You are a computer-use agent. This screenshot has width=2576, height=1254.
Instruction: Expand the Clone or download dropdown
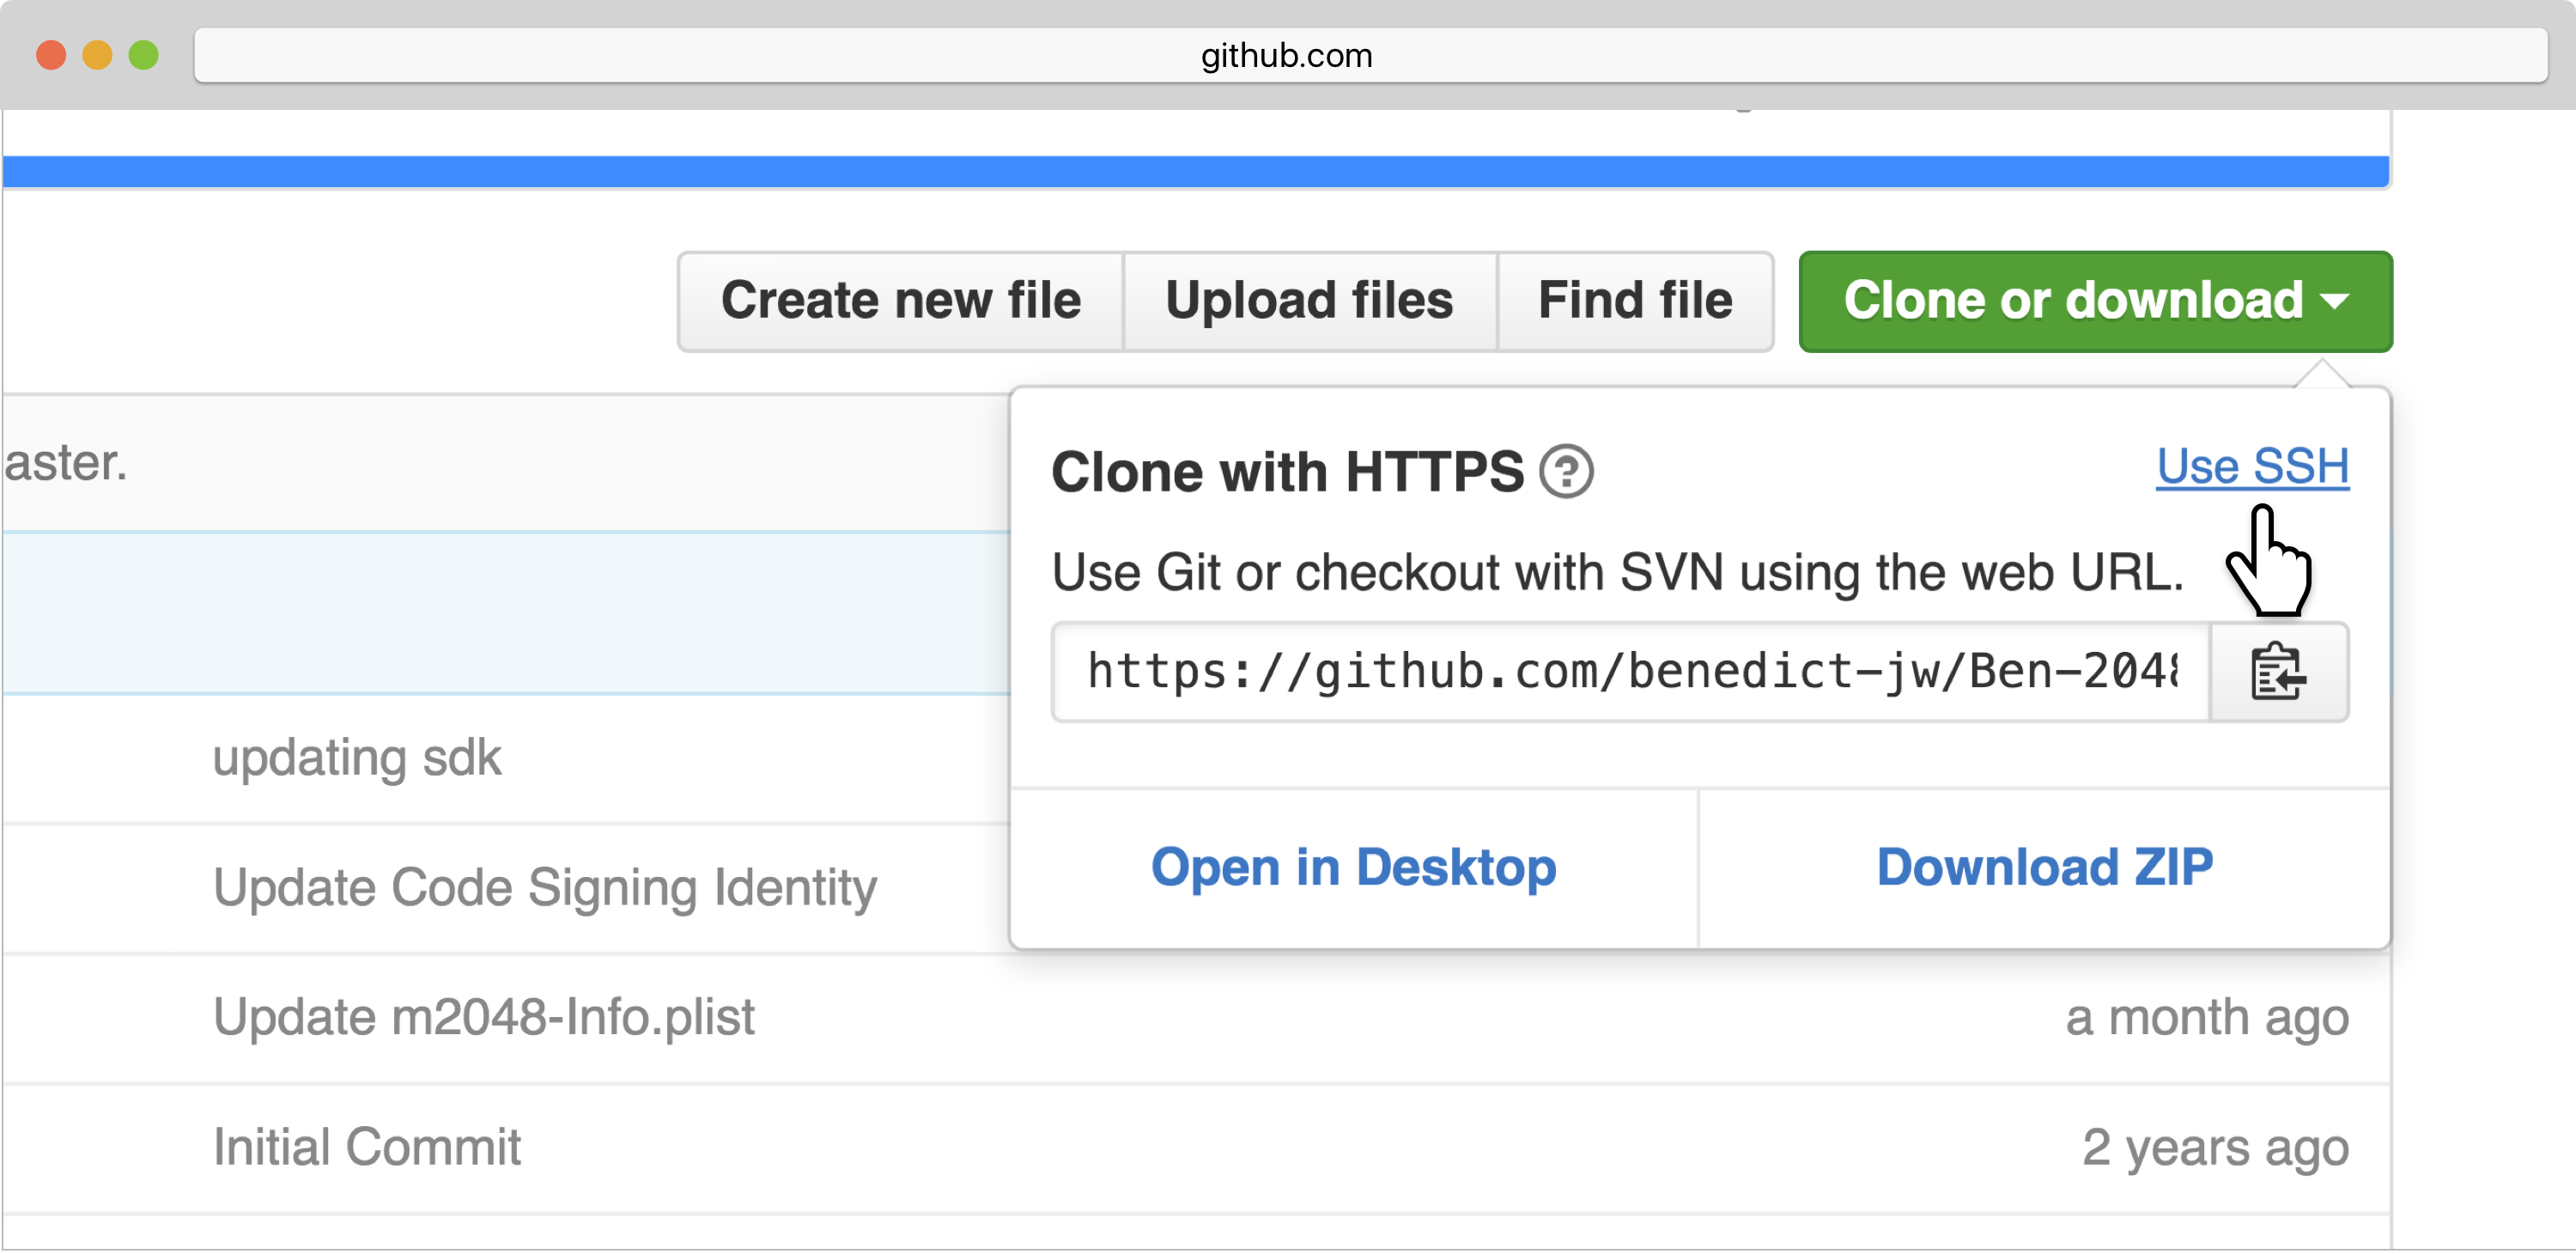coord(2094,301)
